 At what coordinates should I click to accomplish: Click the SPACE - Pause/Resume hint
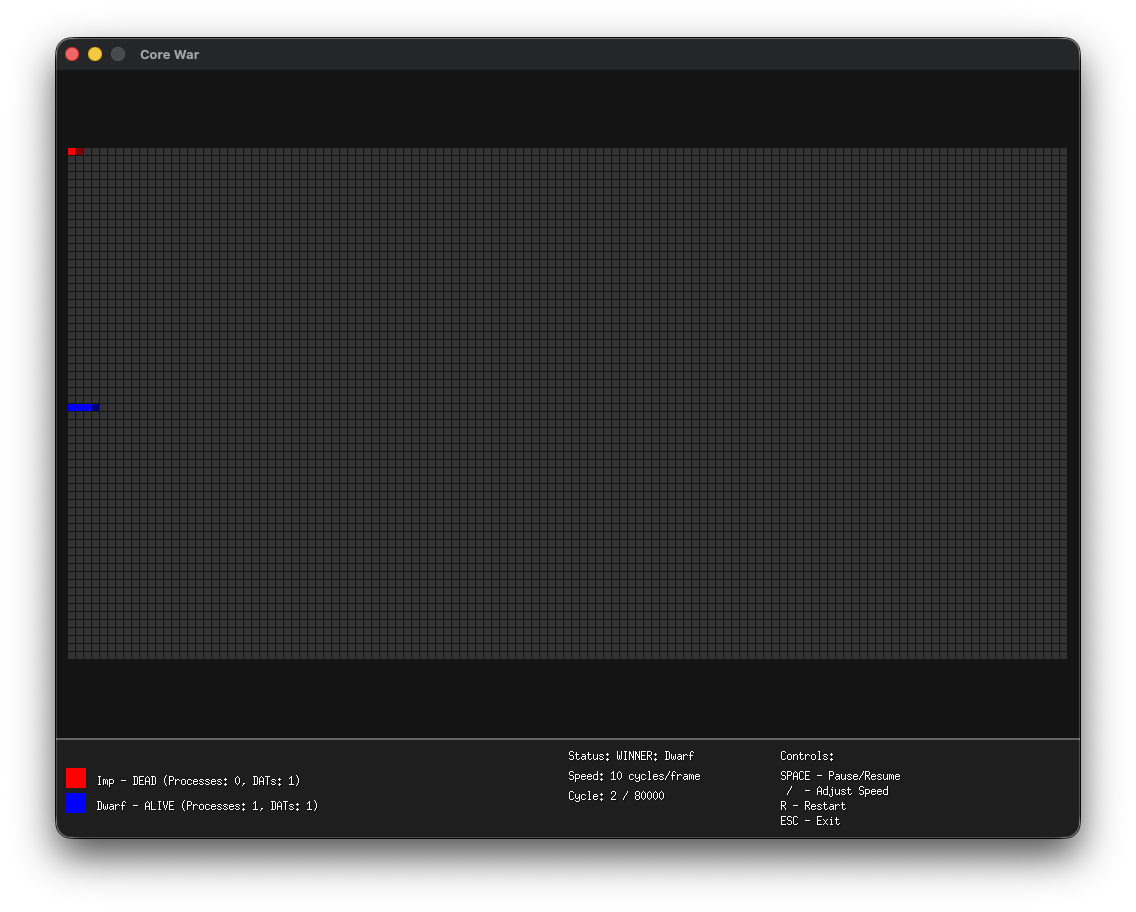840,776
